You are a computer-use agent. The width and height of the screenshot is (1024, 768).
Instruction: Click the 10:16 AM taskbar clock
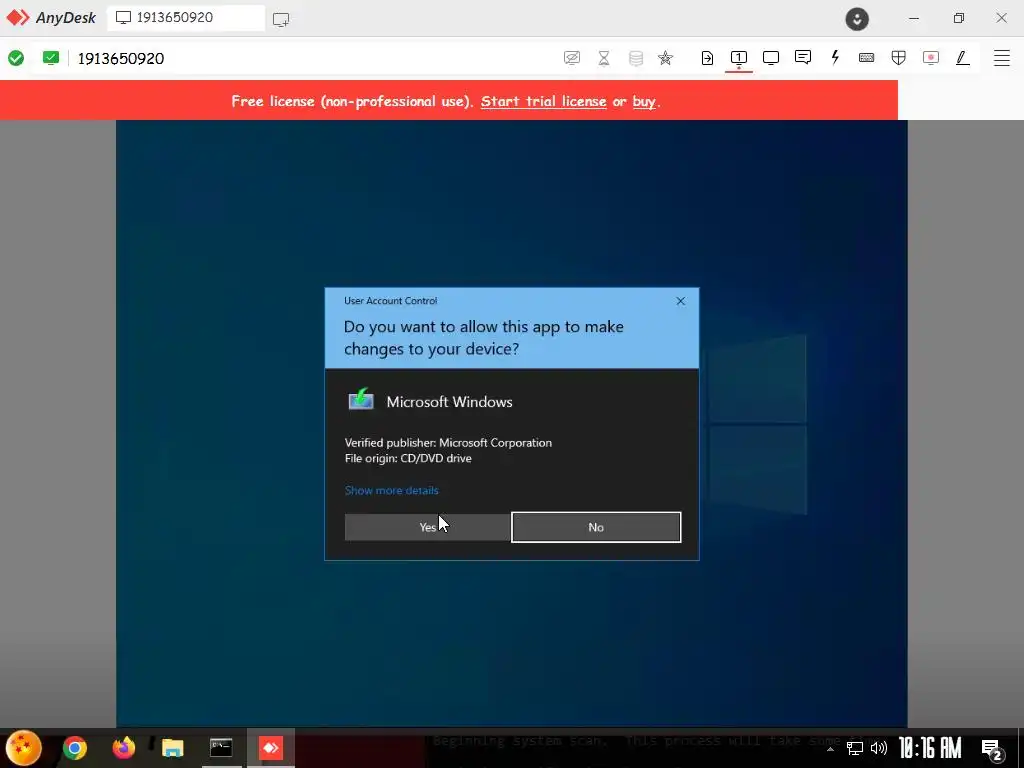[x=930, y=748]
